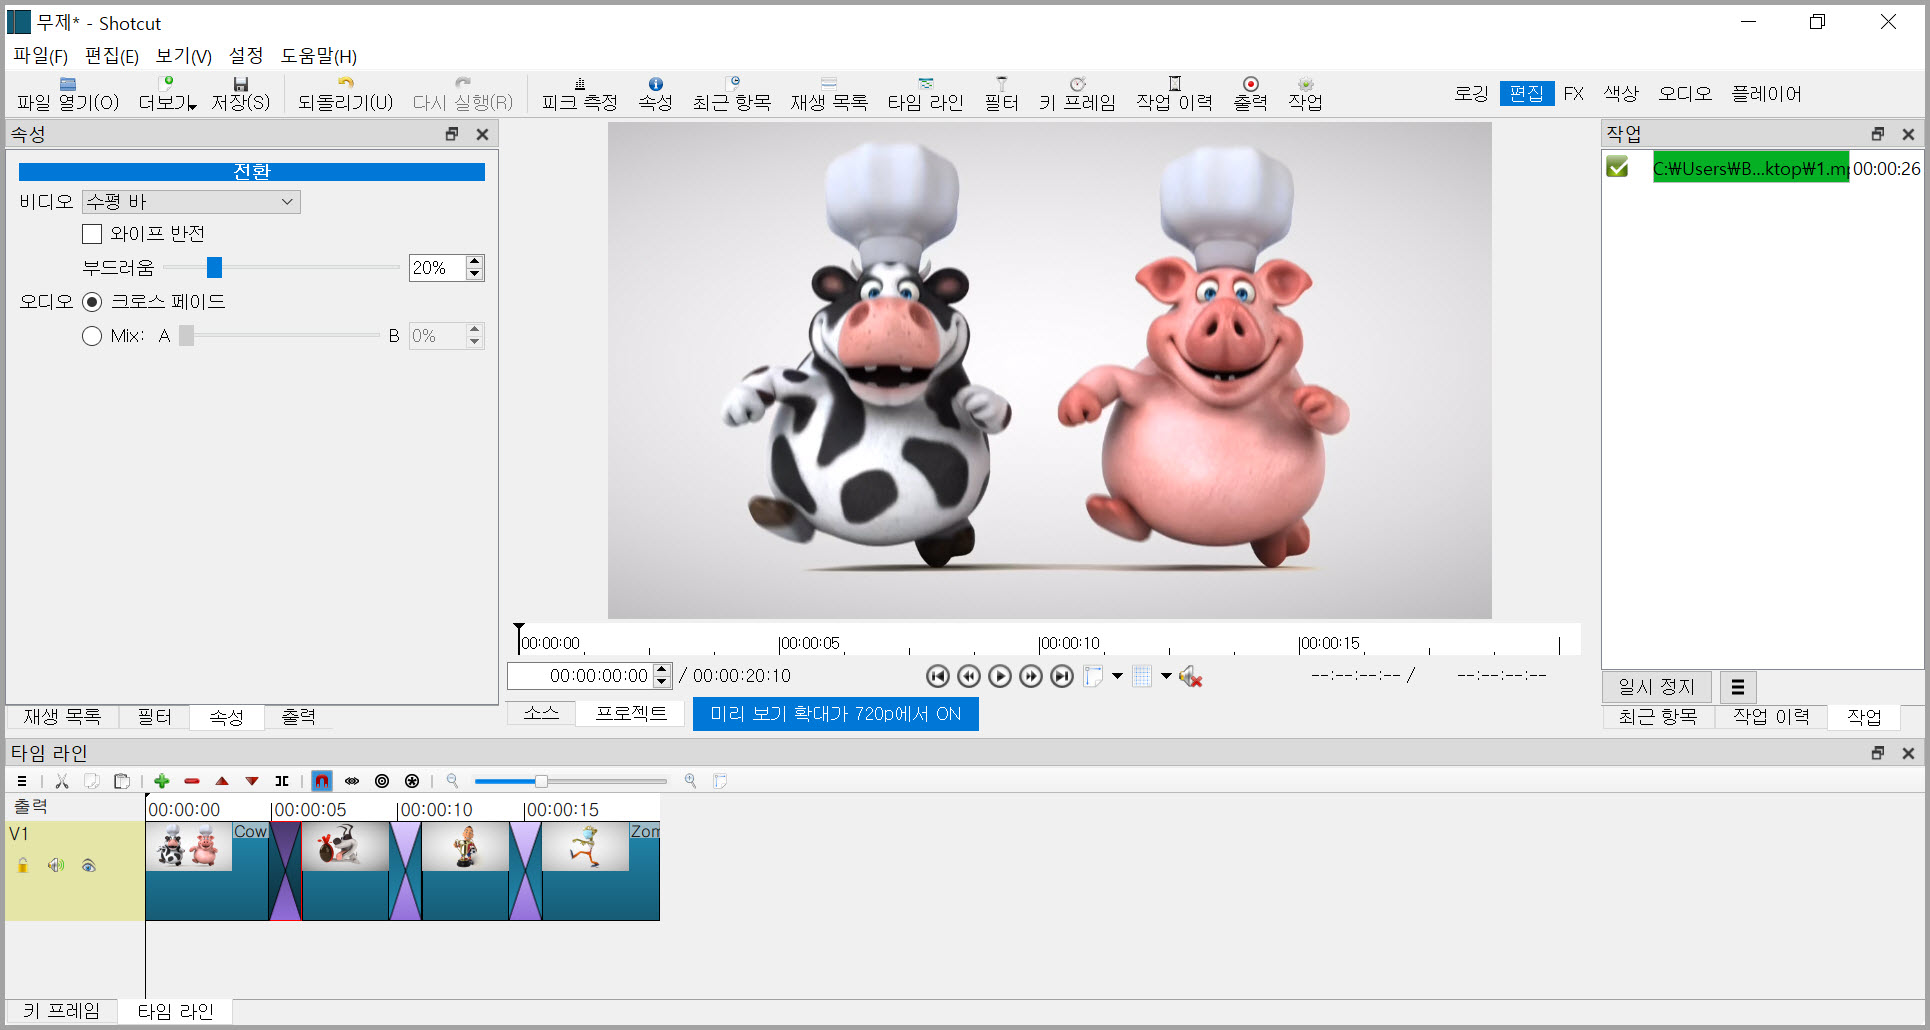Select the 크로스 페이드 audio radio button
Image resolution: width=1930 pixels, height=1030 pixels.
92,302
